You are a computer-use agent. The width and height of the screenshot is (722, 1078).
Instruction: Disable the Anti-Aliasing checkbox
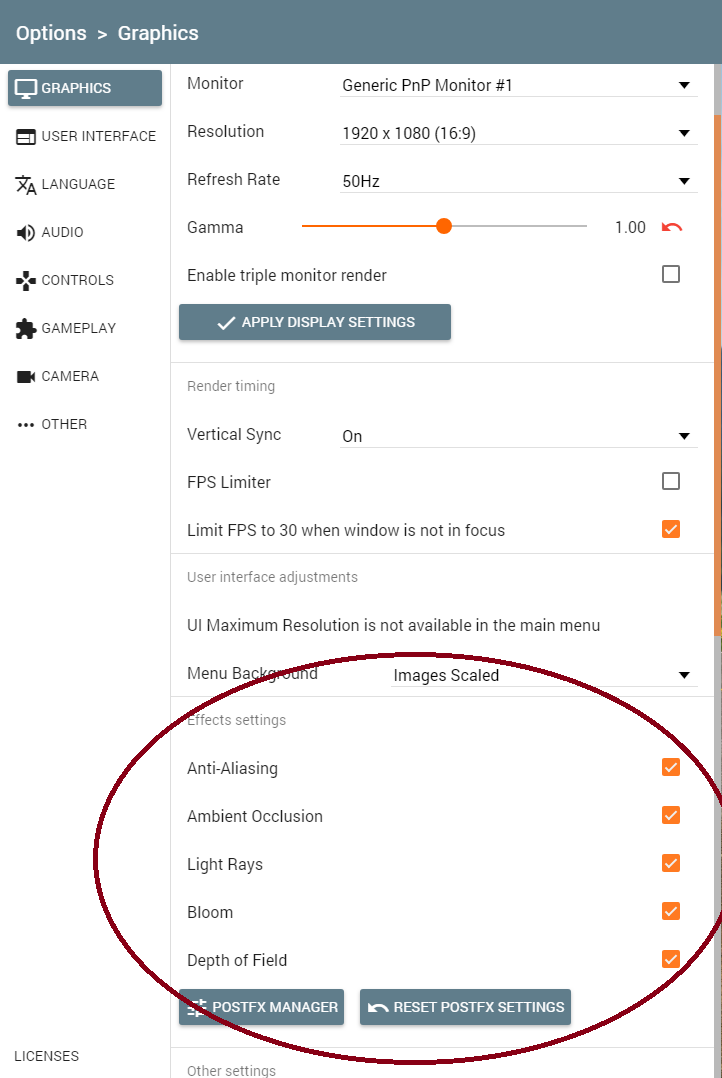coord(671,767)
